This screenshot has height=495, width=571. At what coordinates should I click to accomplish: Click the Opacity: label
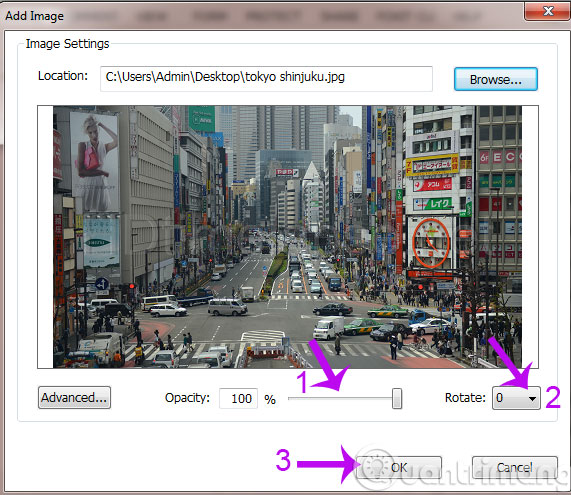point(187,398)
